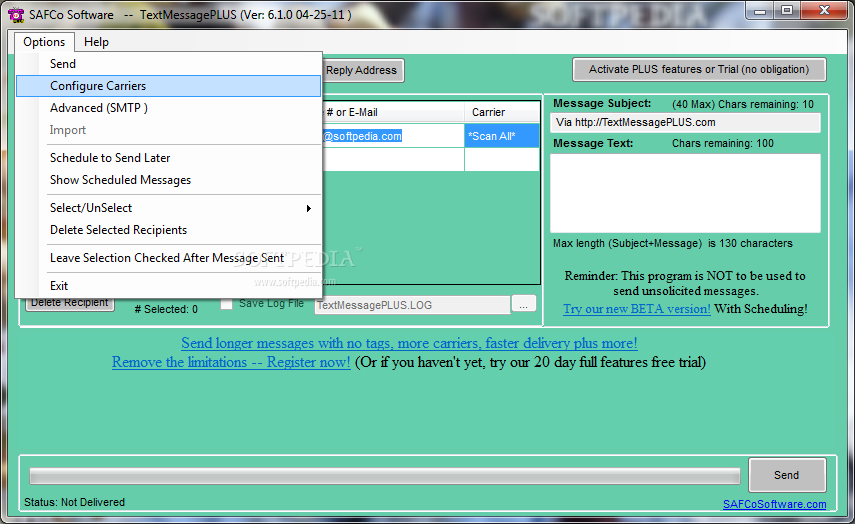Visit the SAFCoSoftware.com link

pyautogui.click(x=774, y=504)
